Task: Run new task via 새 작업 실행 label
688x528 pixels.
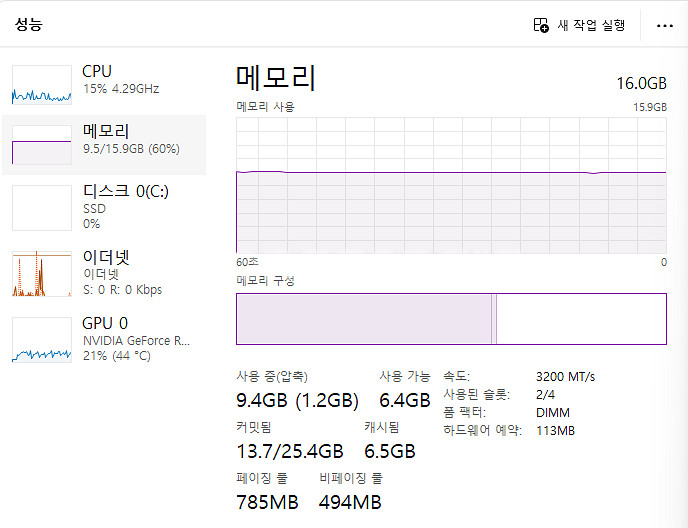Action: (591, 25)
